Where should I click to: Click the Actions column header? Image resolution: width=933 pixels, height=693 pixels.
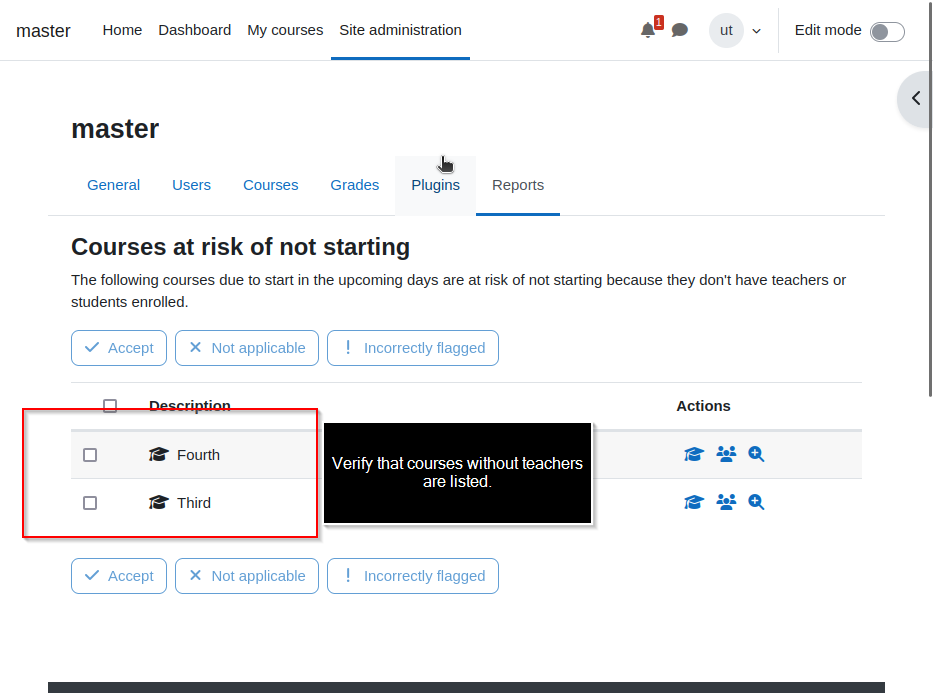703,406
